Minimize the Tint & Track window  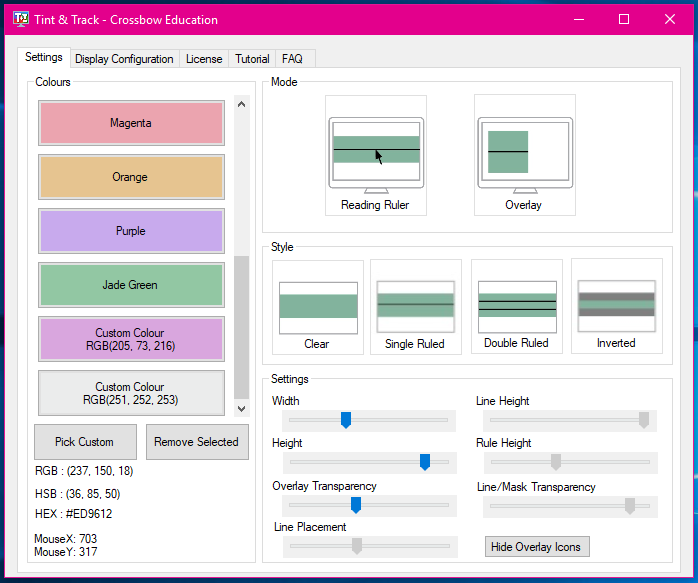click(579, 19)
